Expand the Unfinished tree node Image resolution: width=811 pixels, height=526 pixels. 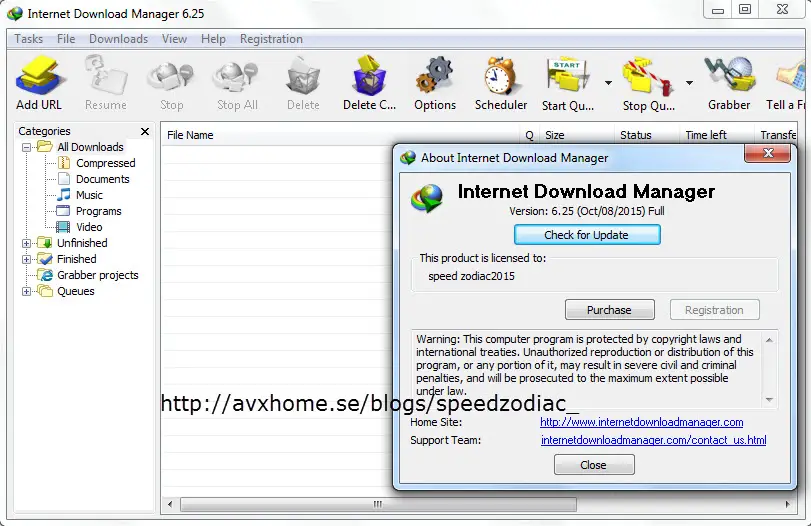(26, 243)
